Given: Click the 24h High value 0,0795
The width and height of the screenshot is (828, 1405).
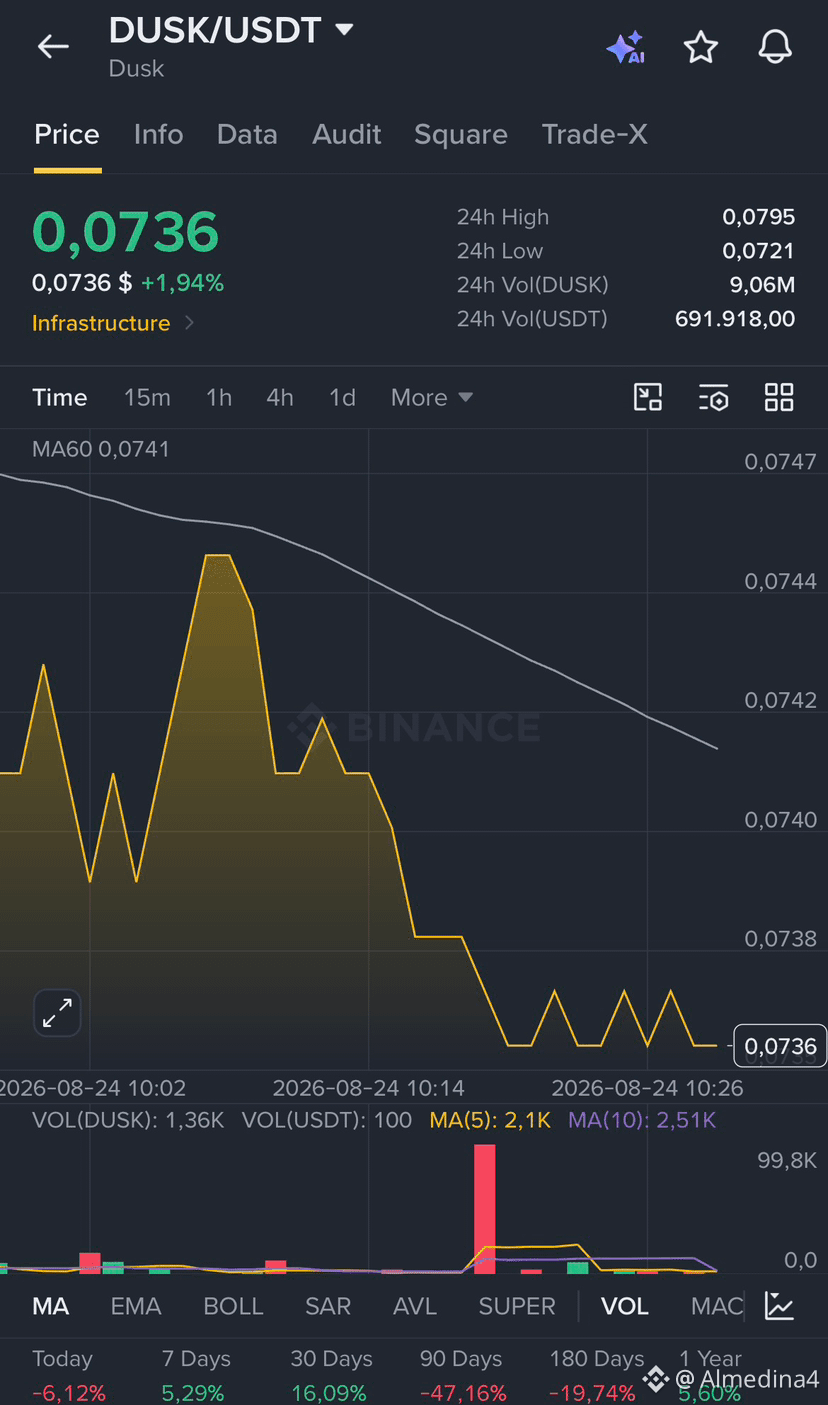Looking at the screenshot, I should pos(759,217).
